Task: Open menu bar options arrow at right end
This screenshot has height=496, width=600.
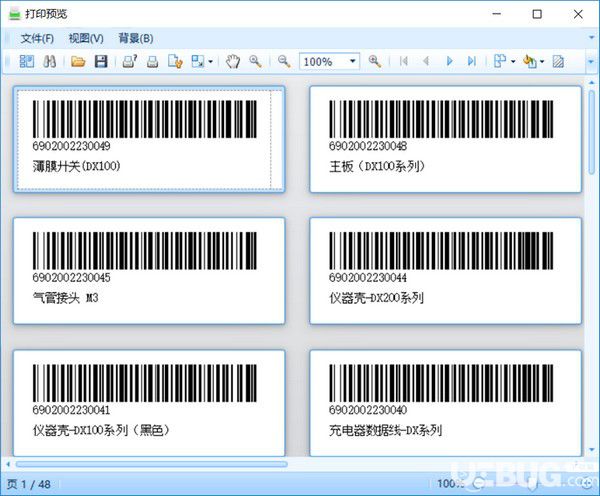Action: [590, 38]
